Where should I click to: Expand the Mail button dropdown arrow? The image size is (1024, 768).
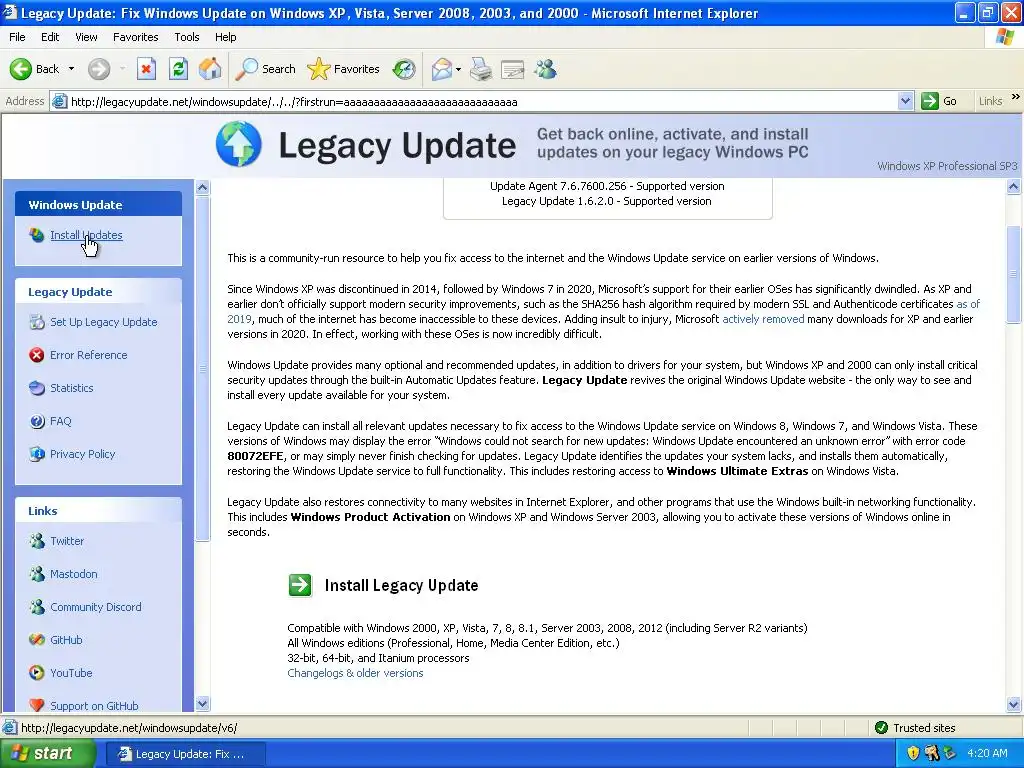pyautogui.click(x=458, y=69)
